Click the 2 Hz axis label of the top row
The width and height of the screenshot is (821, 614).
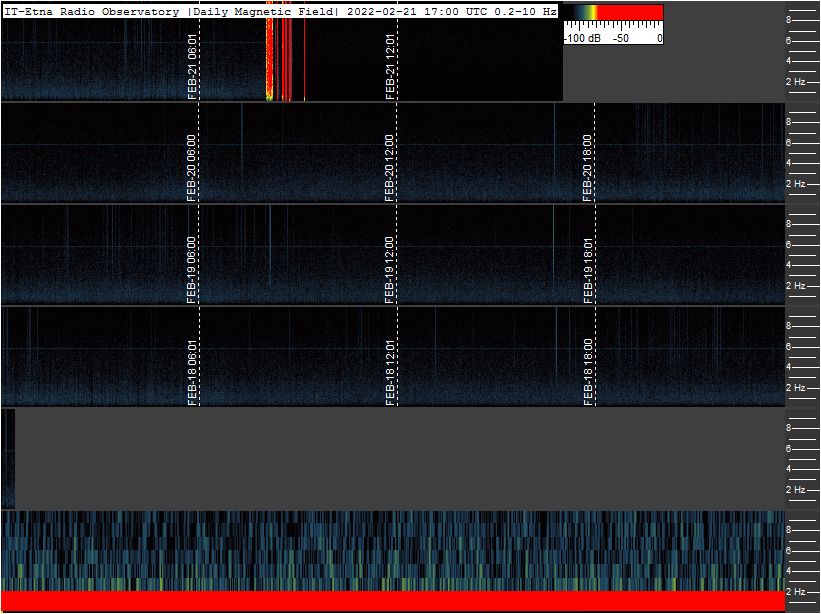[795, 82]
